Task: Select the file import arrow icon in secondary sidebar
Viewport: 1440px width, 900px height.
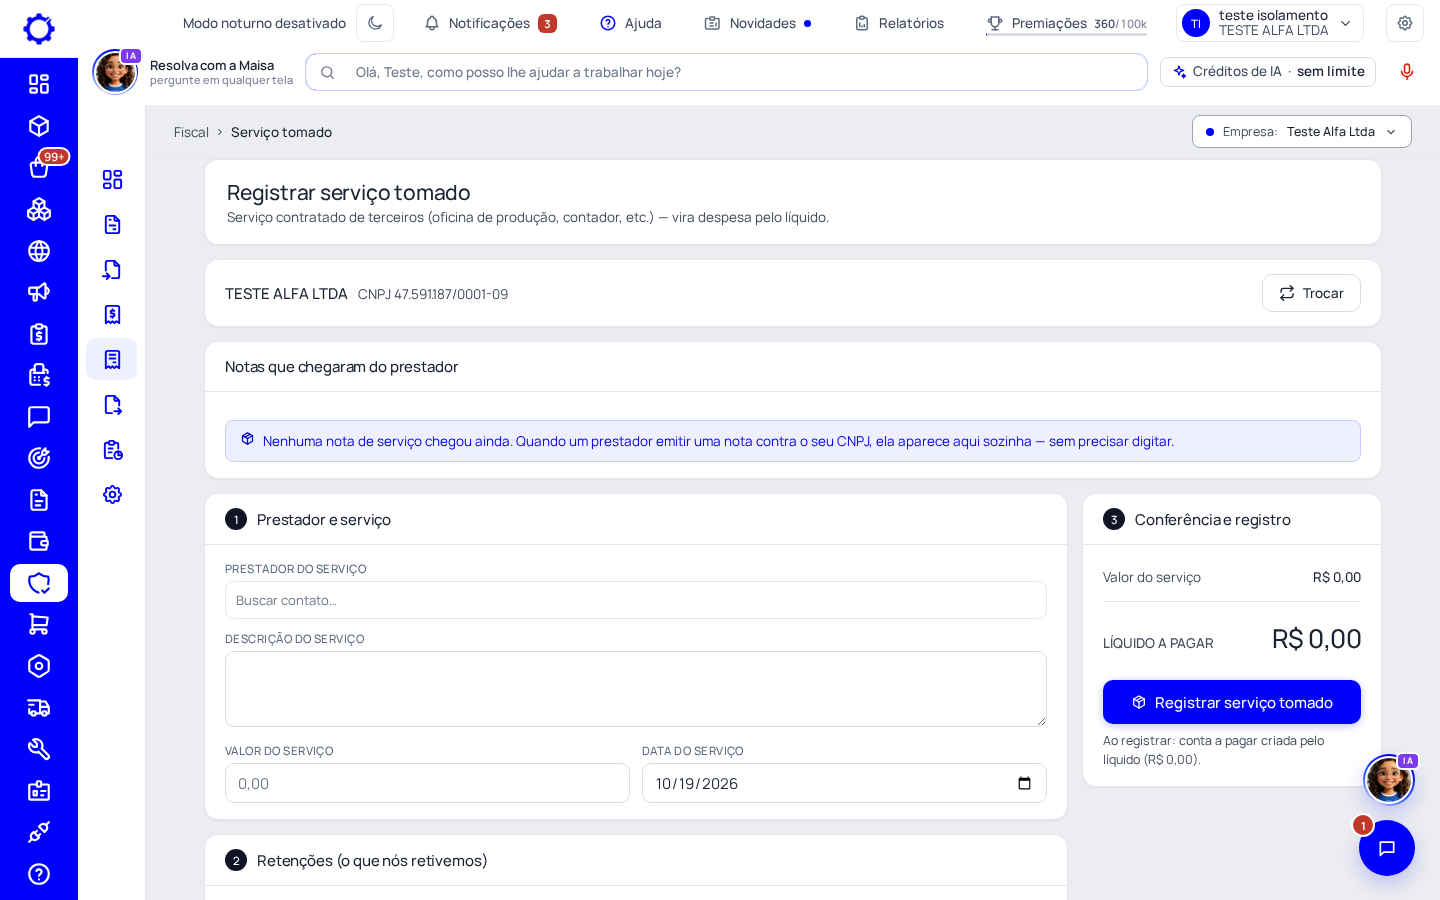Action: pyautogui.click(x=112, y=269)
